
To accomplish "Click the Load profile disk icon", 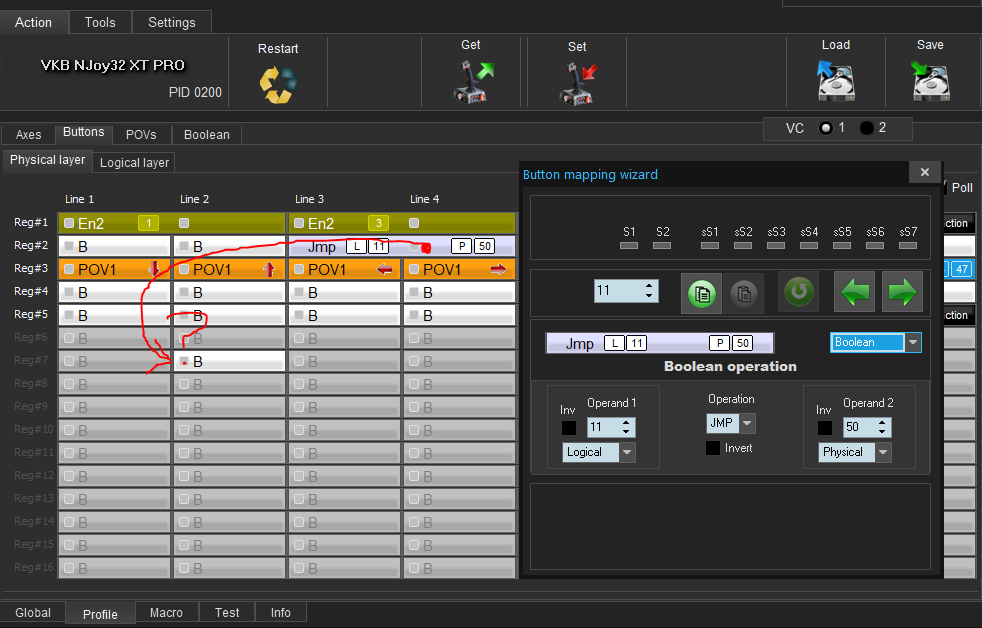I will click(x=835, y=81).
